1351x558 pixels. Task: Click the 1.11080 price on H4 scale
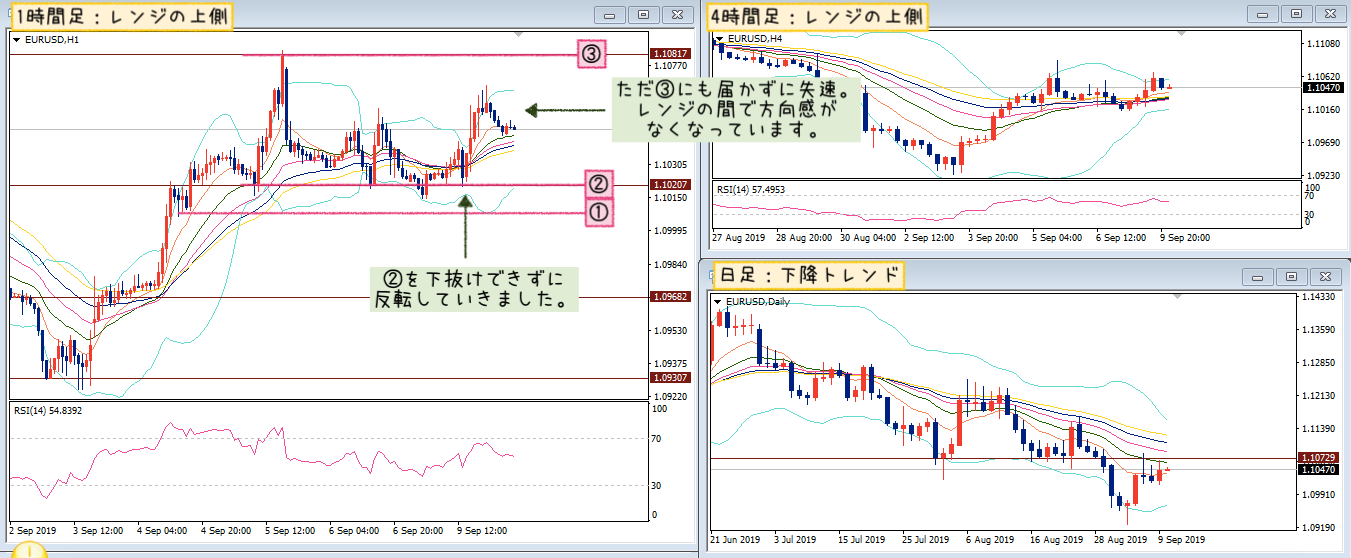(1323, 44)
